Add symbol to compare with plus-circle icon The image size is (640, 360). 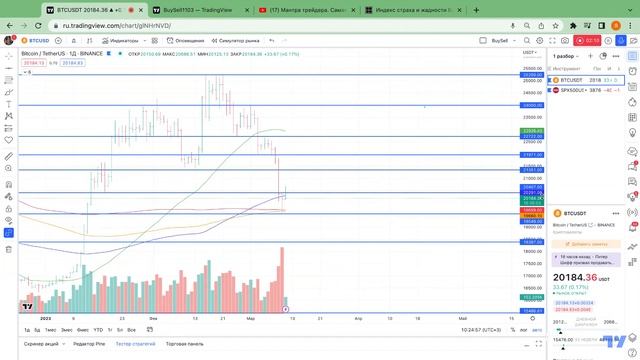point(58,40)
